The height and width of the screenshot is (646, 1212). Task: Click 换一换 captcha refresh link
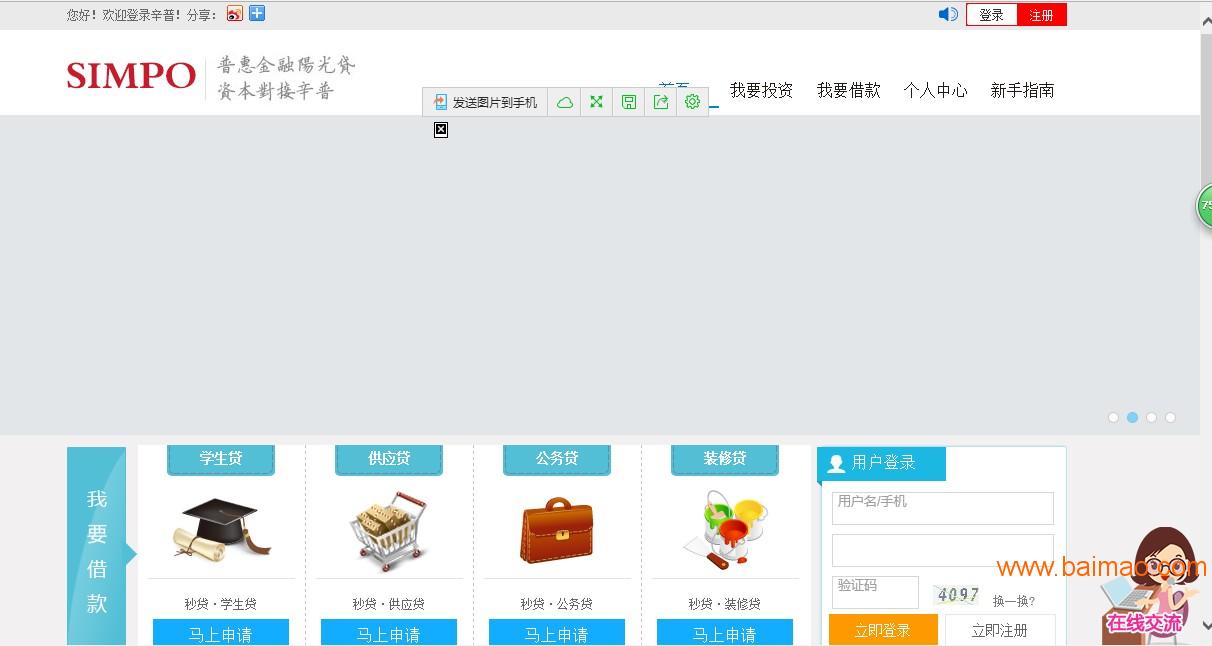[1013, 601]
